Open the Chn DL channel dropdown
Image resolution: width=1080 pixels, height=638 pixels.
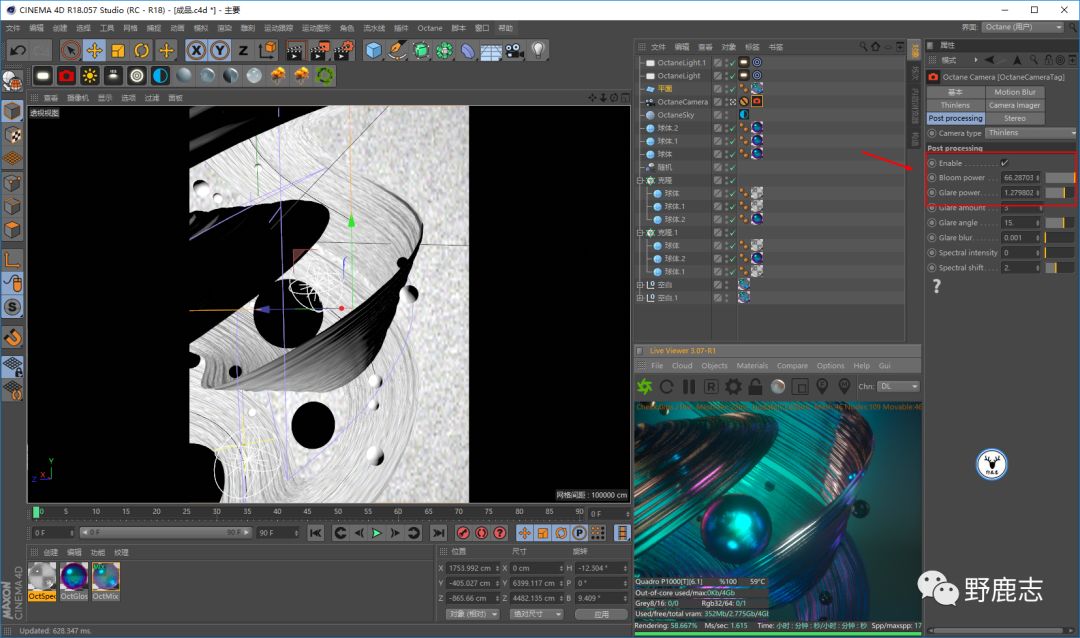click(899, 386)
